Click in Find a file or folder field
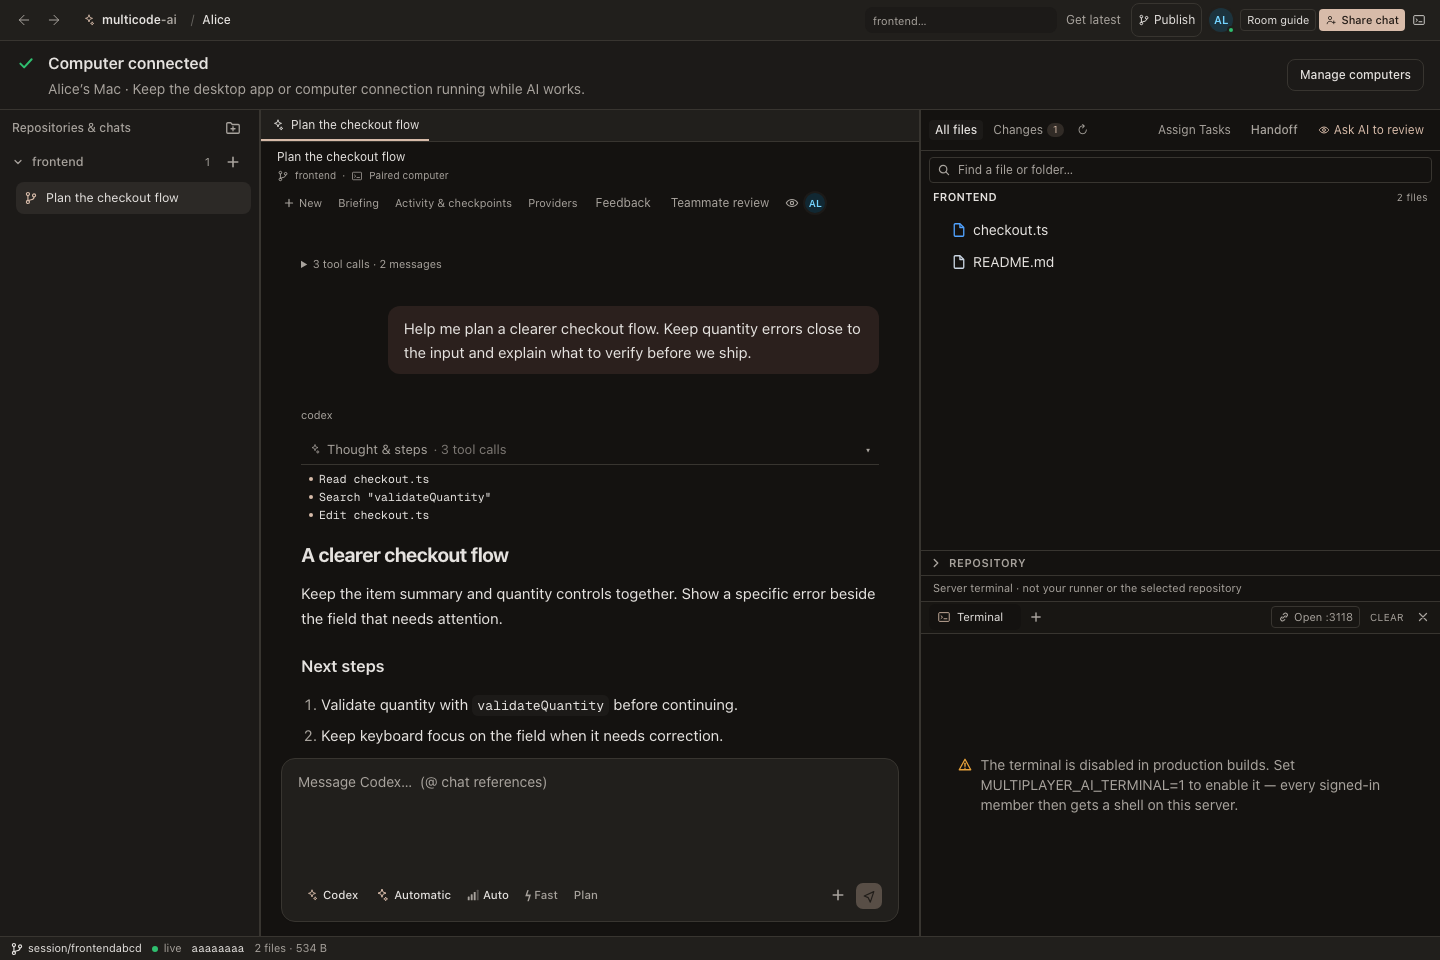 point(1180,170)
